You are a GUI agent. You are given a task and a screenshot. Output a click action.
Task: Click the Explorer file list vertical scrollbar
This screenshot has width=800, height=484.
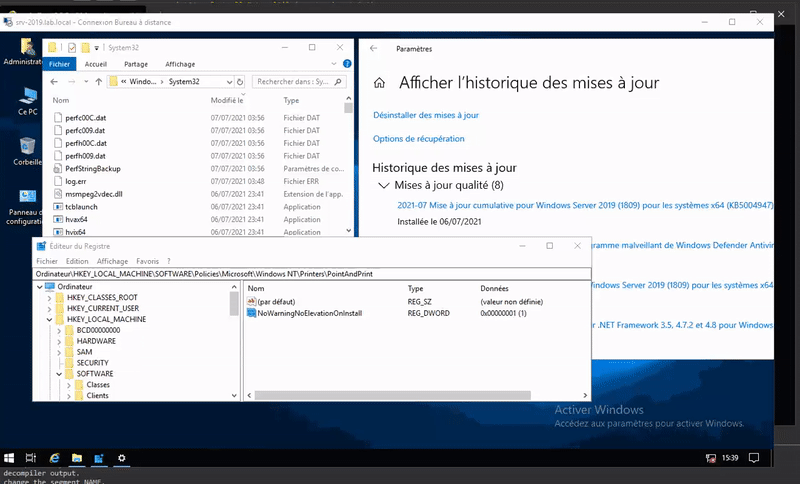point(348,108)
